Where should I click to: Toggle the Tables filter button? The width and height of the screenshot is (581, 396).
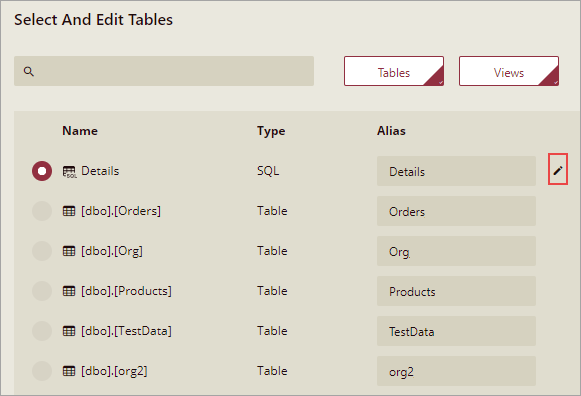point(394,71)
